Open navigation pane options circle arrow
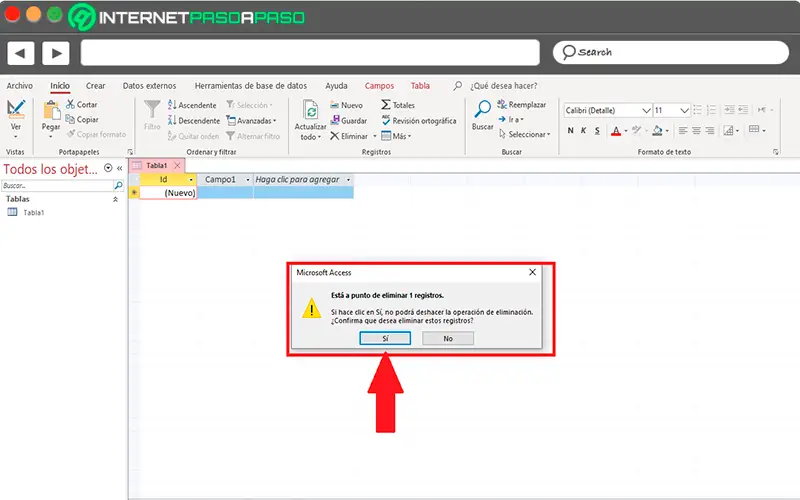Image resolution: width=800 pixels, height=500 pixels. 108,167
